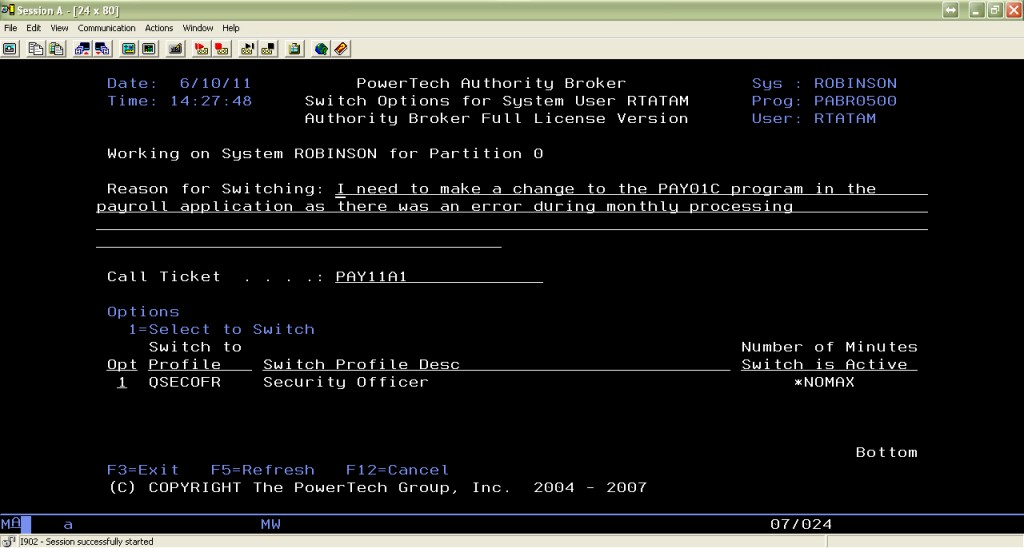Click the Print Screen toolbar icon
This screenshot has height=548, width=1024.
click(x=10, y=49)
